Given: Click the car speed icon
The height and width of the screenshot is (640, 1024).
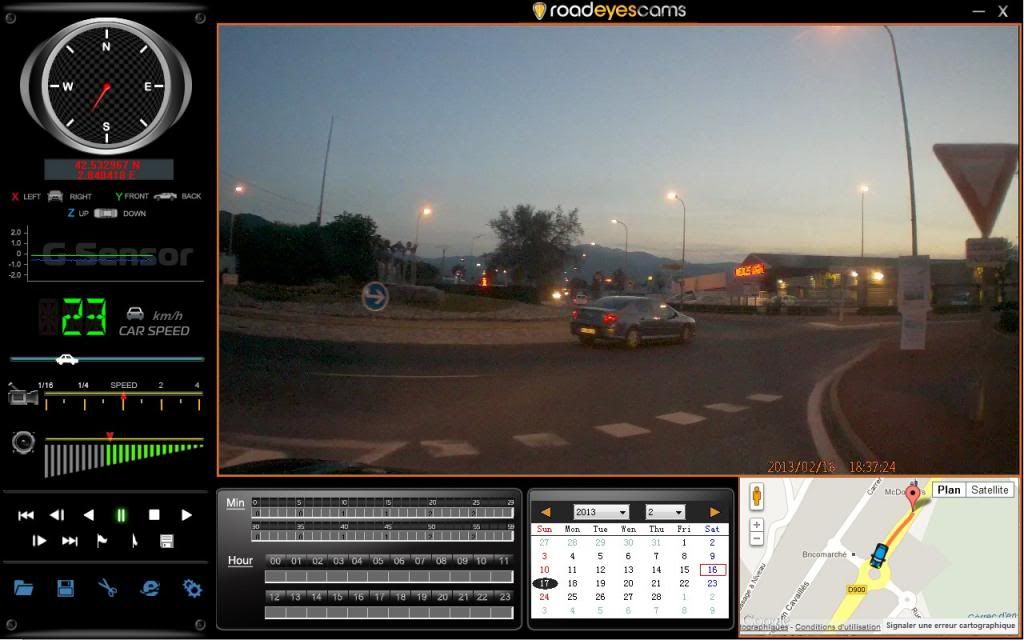Looking at the screenshot, I should pos(135,313).
